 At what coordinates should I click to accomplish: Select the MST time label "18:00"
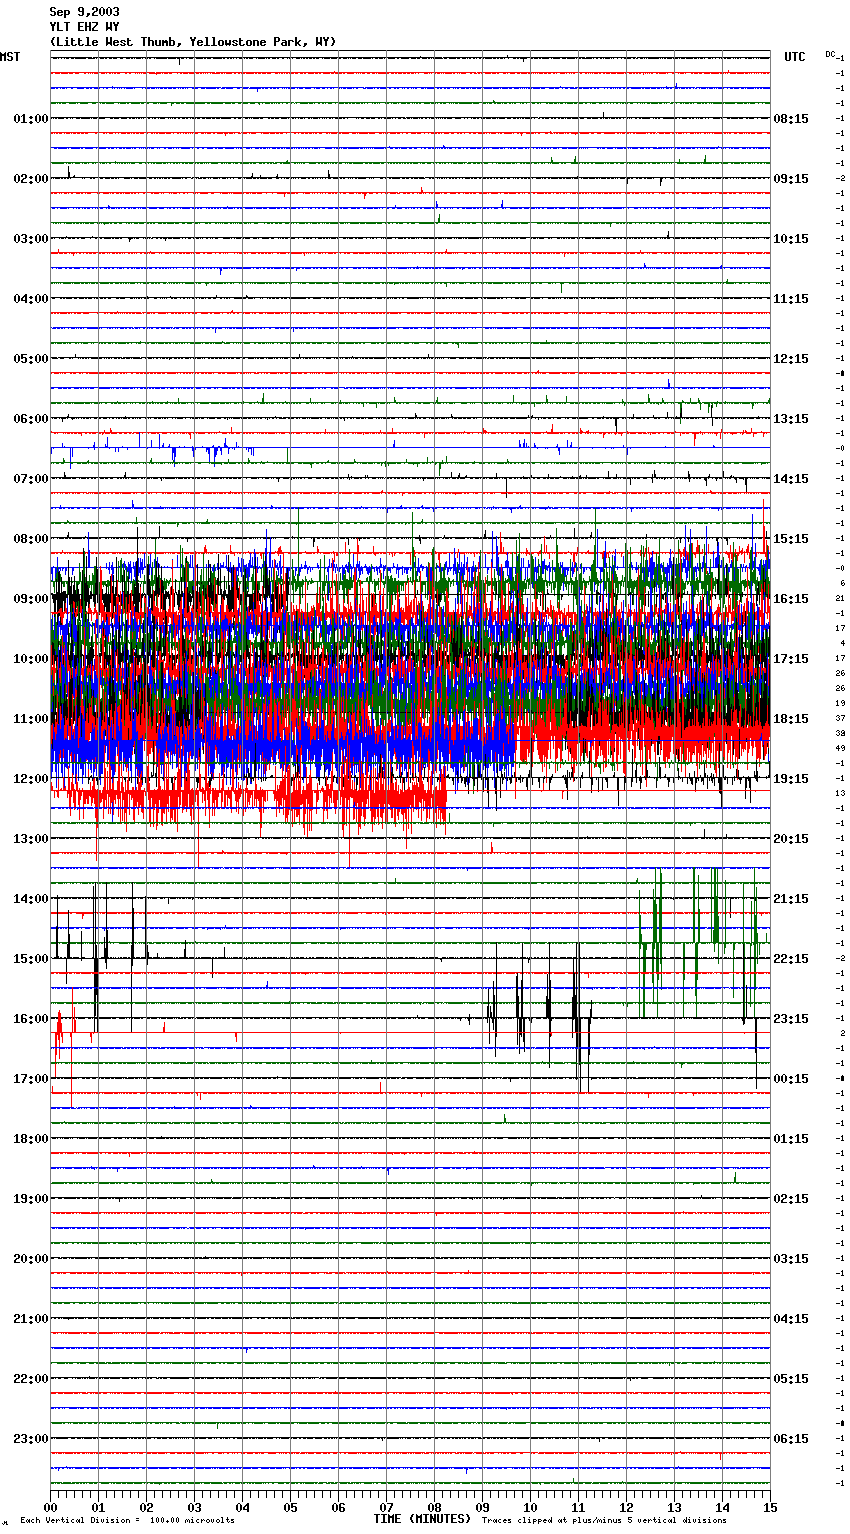(31, 1139)
